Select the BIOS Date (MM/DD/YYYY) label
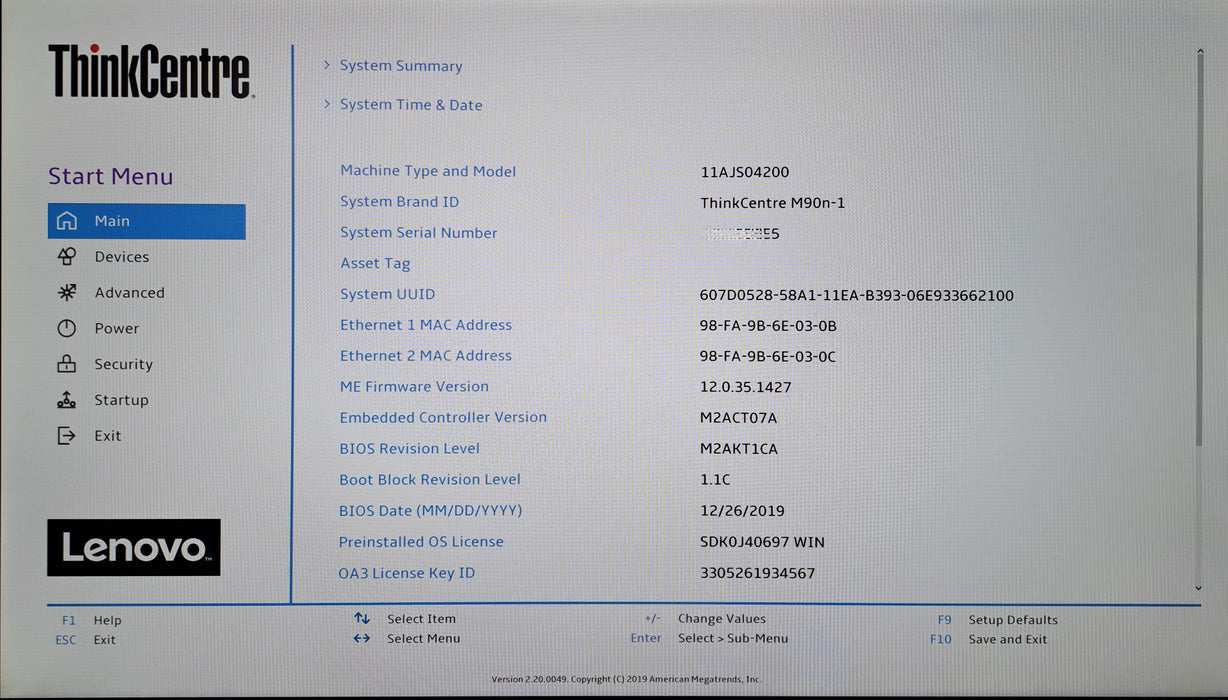This screenshot has height=700, width=1228. pyautogui.click(x=431, y=511)
